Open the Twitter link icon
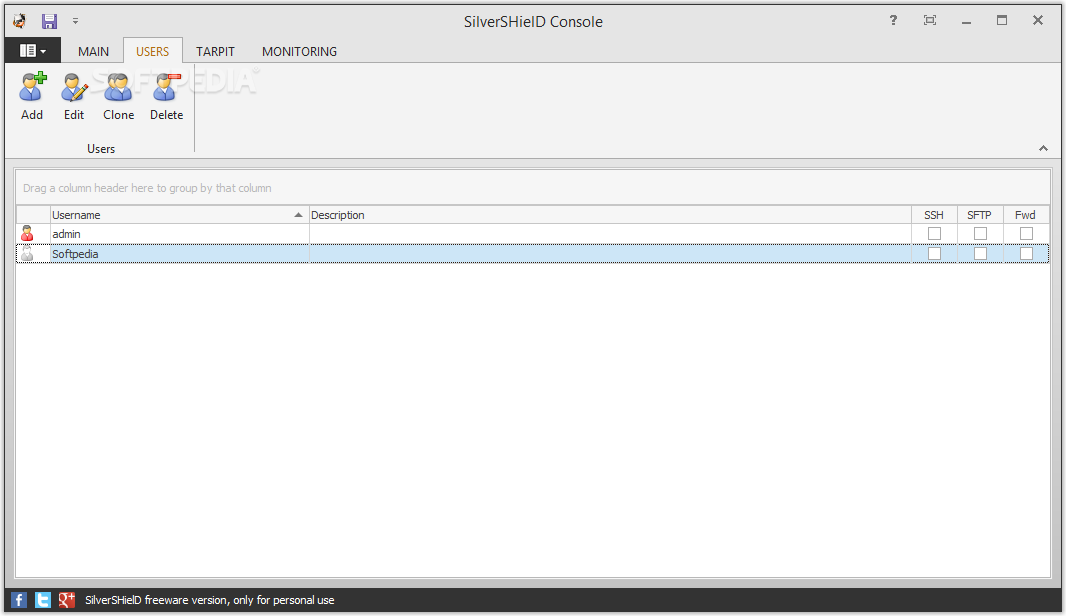The width and height of the screenshot is (1066, 616). 43,600
